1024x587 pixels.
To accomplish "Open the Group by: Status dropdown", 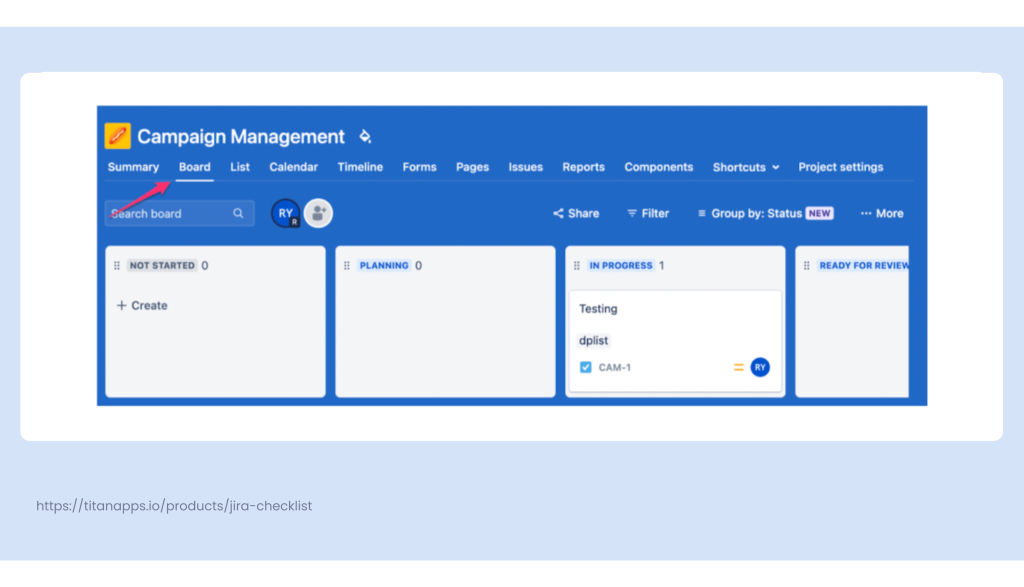I will coord(757,213).
